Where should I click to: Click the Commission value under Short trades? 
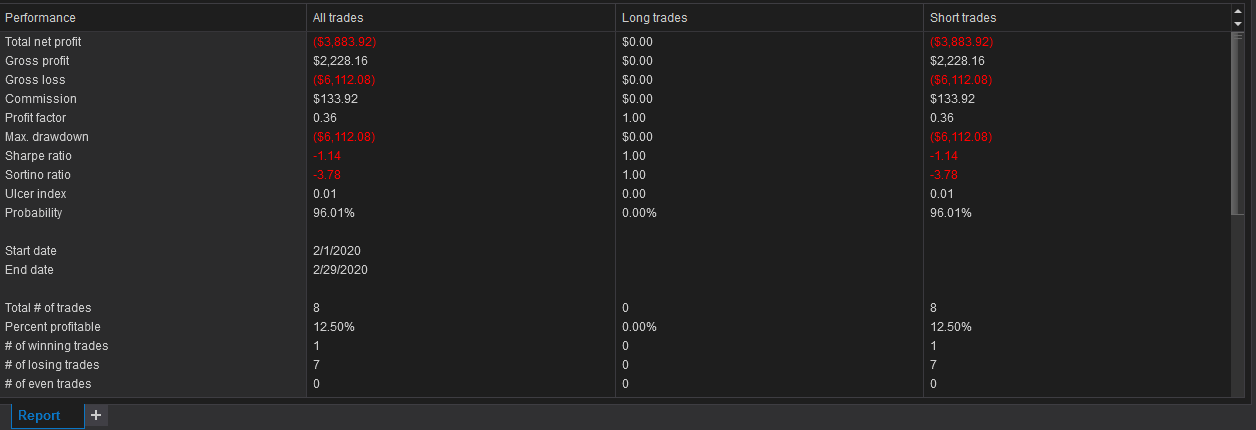pos(952,99)
